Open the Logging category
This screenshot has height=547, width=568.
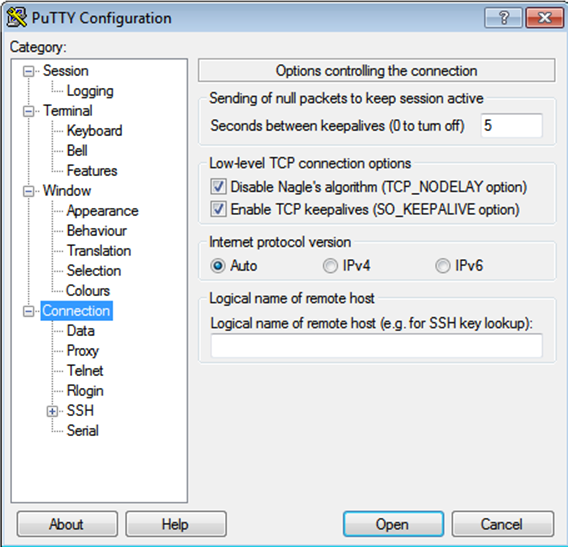point(90,91)
